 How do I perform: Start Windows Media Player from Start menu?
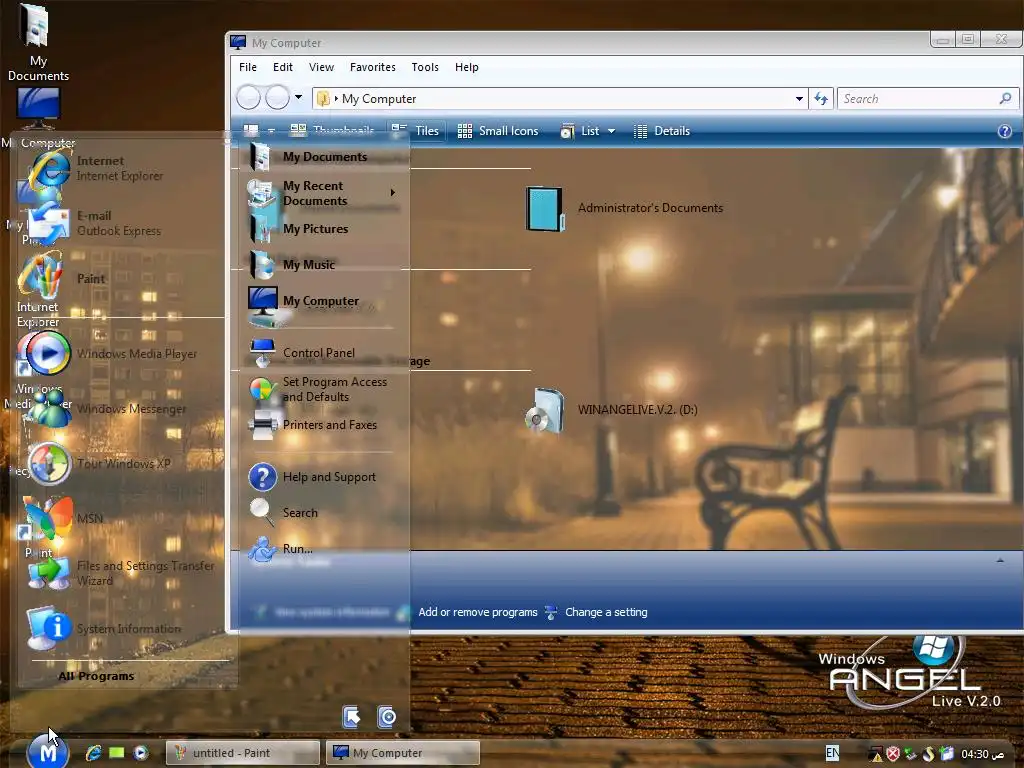[111, 354]
